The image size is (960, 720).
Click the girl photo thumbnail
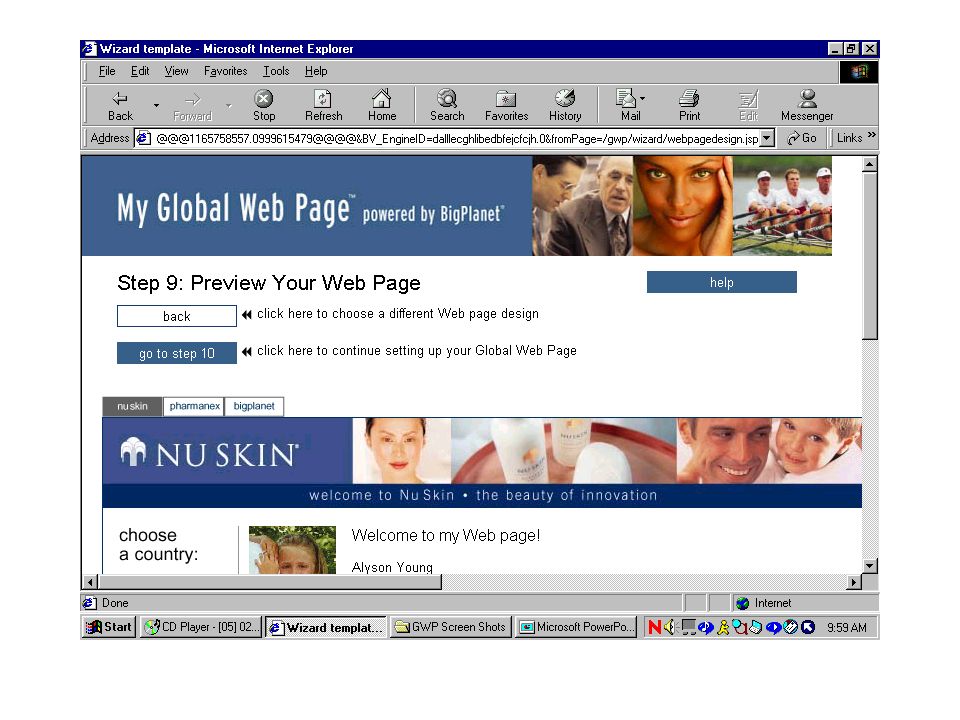(292, 550)
